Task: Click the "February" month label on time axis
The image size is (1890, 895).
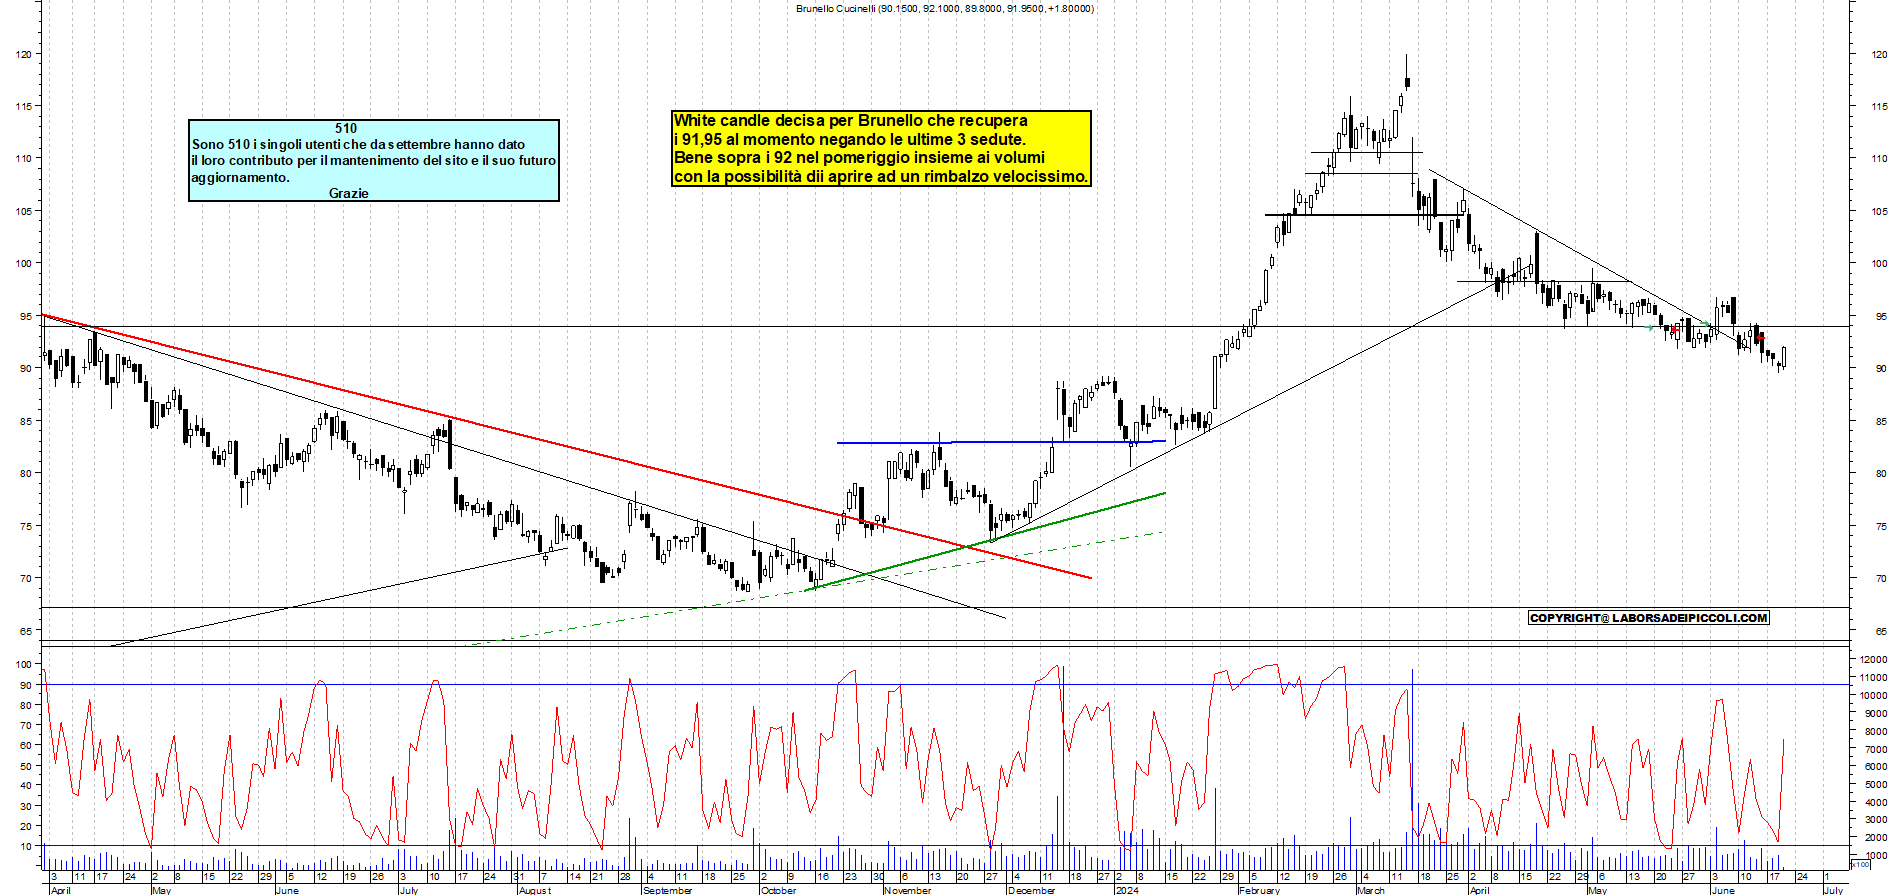Action: point(1259,890)
